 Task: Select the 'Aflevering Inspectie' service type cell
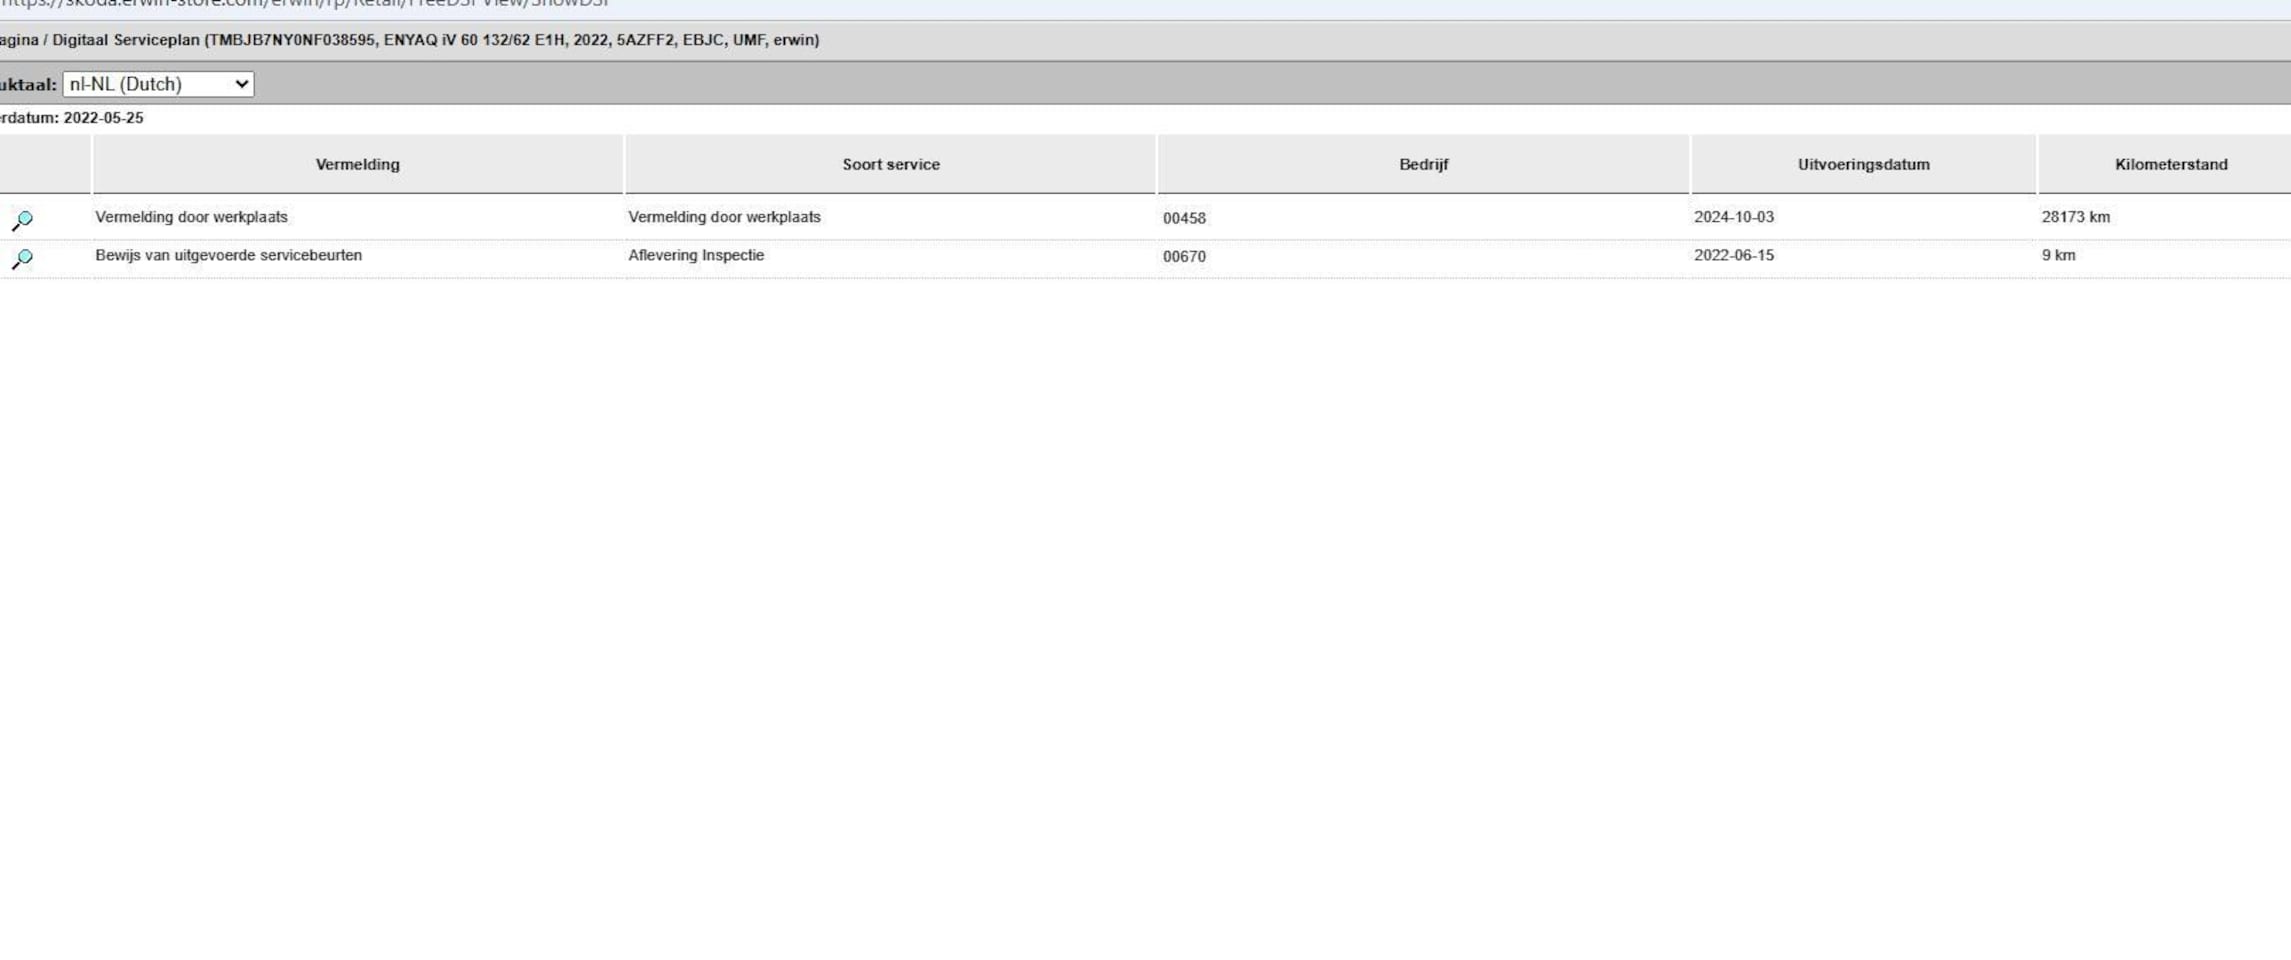(x=696, y=255)
